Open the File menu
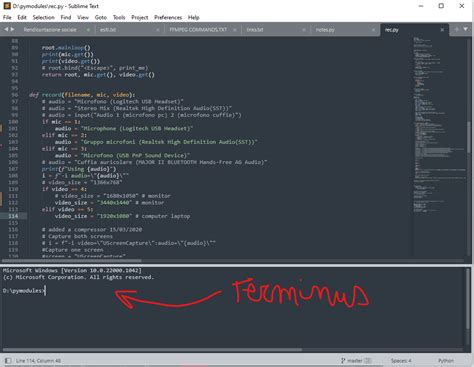This screenshot has height=367, width=474. pyautogui.click(x=7, y=17)
